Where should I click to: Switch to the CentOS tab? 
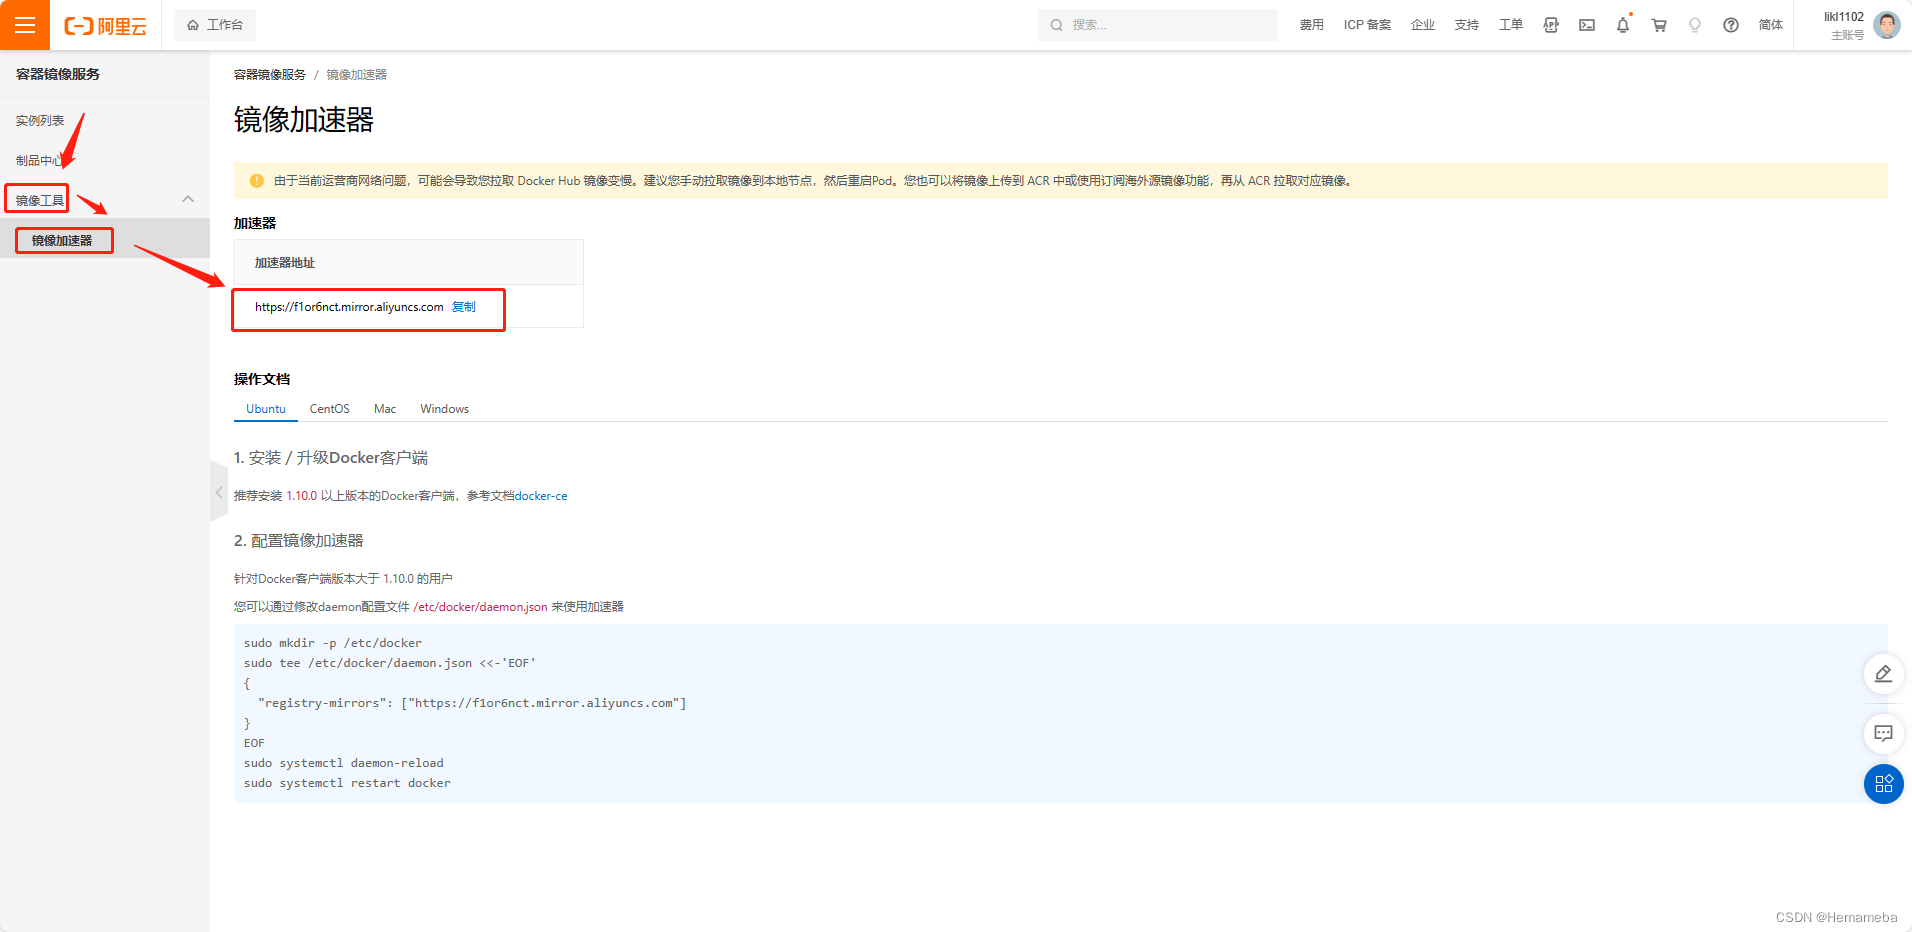(330, 409)
